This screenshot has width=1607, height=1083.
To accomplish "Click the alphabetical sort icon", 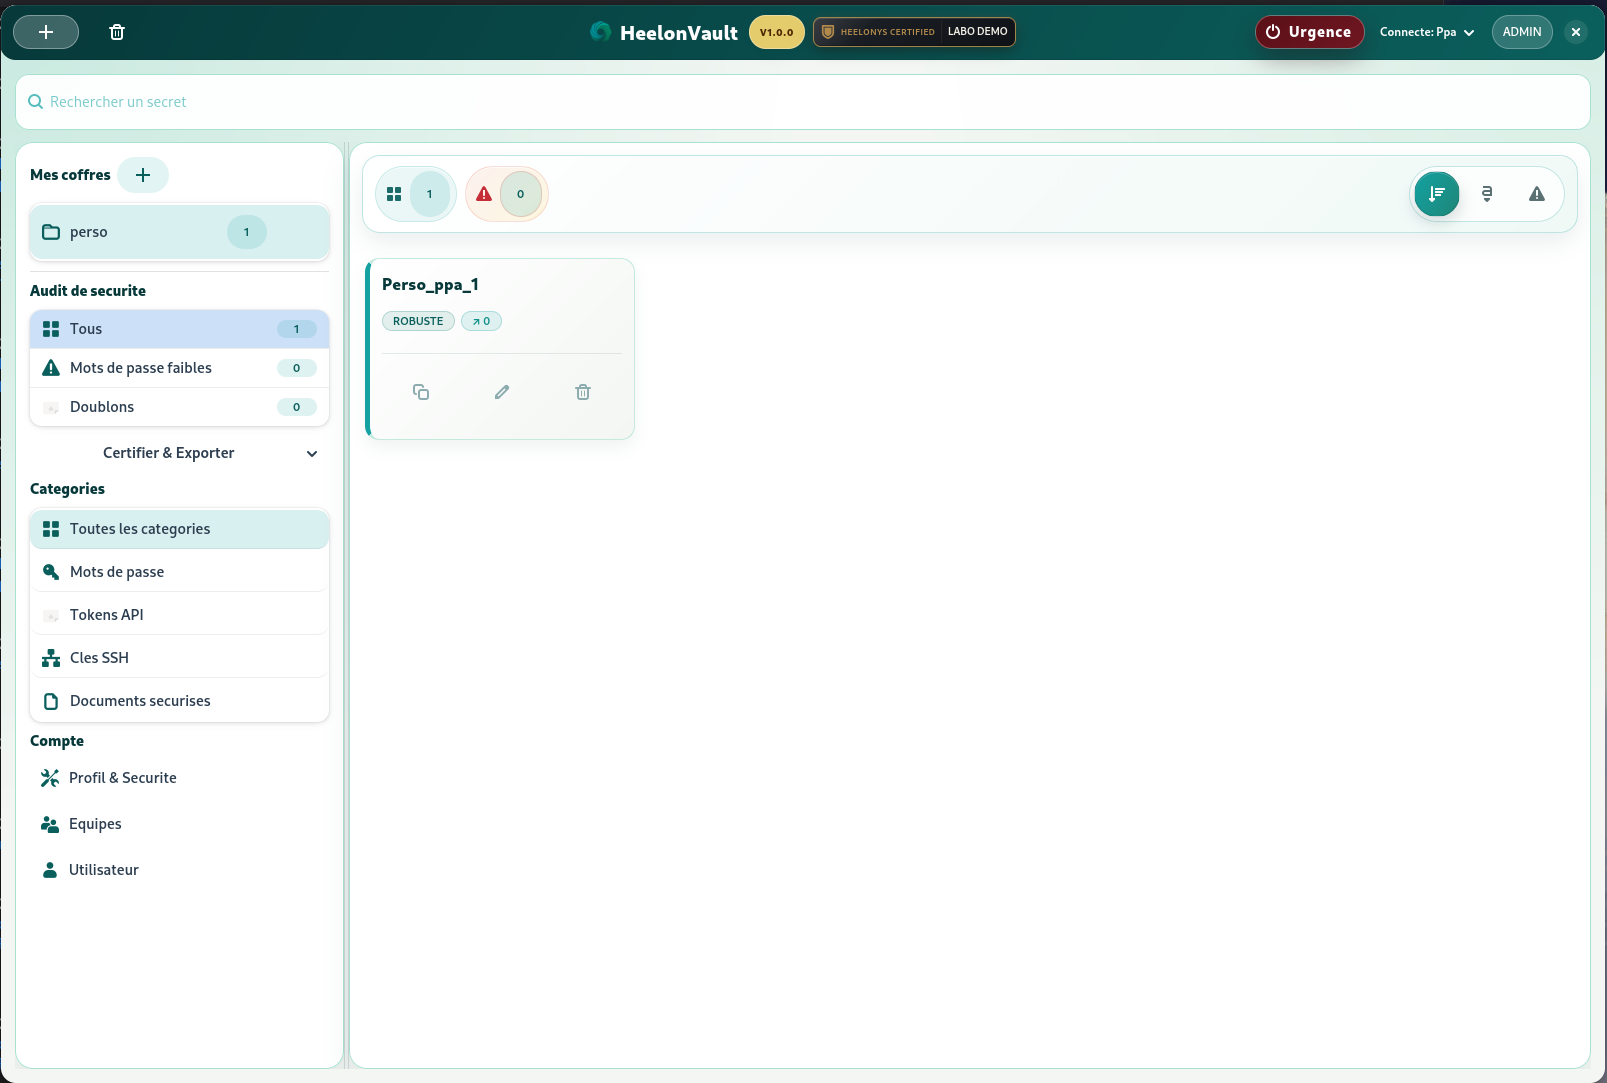I will (x=1487, y=194).
